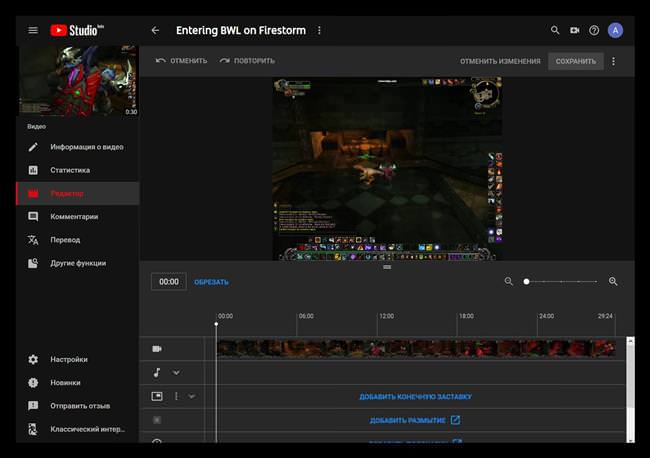Click the timeline panel resize handle
Image resolution: width=650 pixels, height=458 pixels.
387,267
